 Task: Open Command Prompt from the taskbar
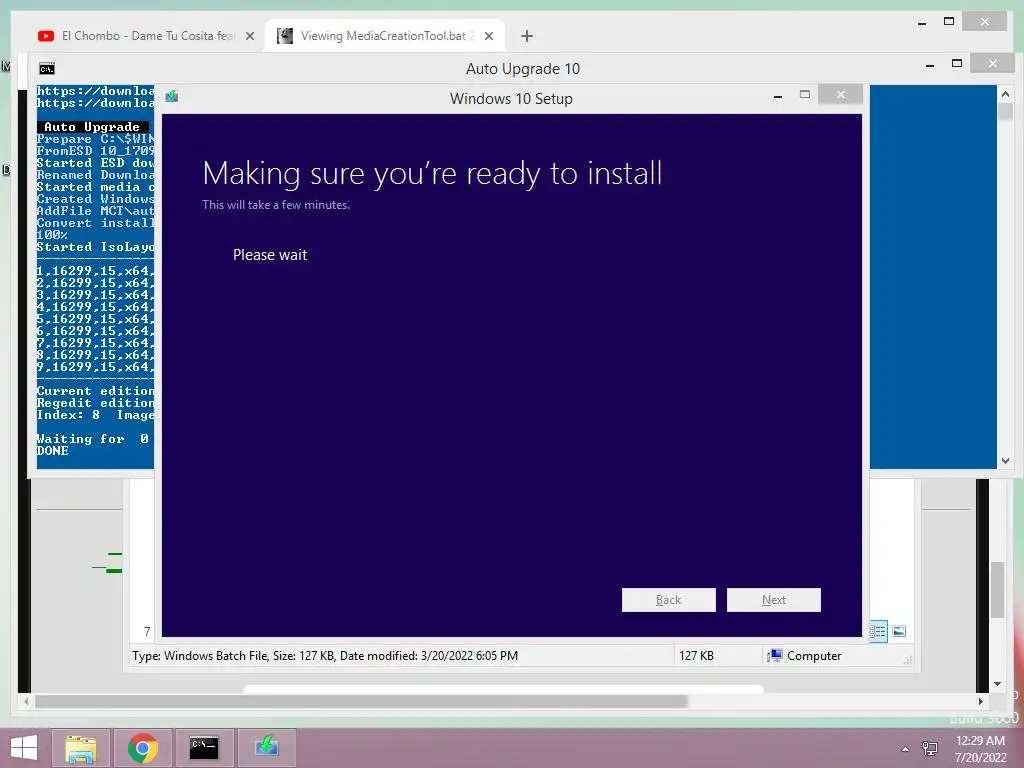point(204,748)
